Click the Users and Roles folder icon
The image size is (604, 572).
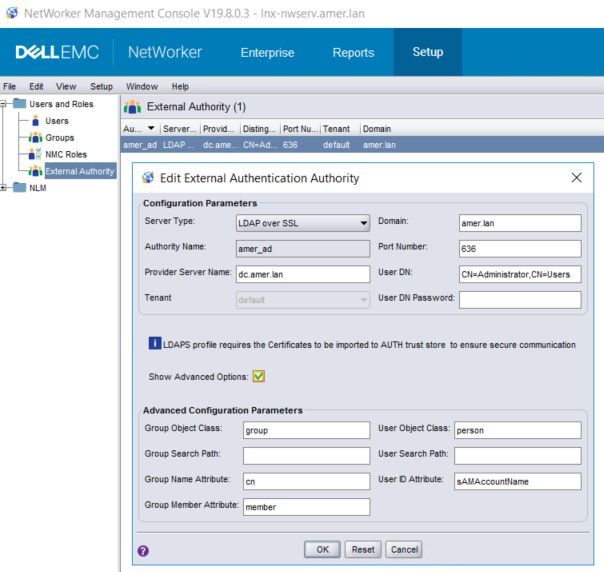pyautogui.click(x=19, y=104)
